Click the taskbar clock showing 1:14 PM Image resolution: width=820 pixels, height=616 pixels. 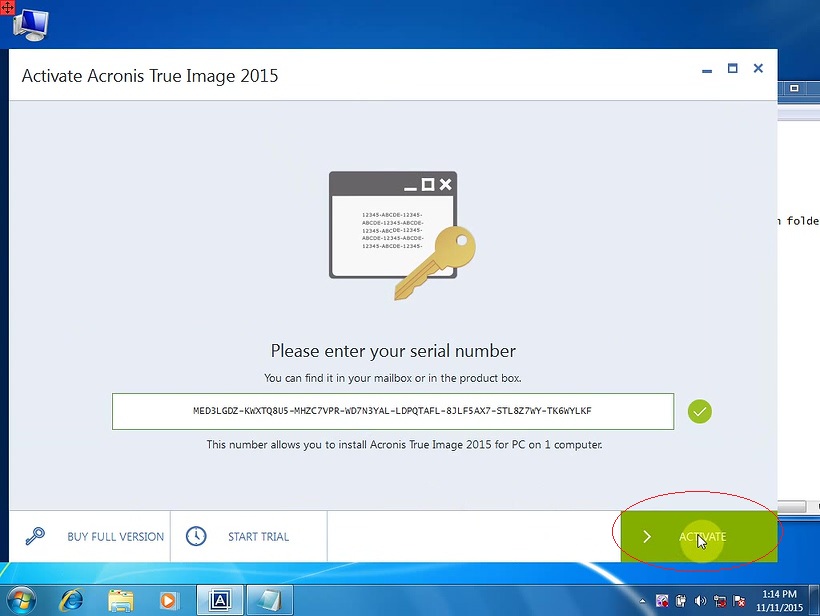pyautogui.click(x=779, y=600)
